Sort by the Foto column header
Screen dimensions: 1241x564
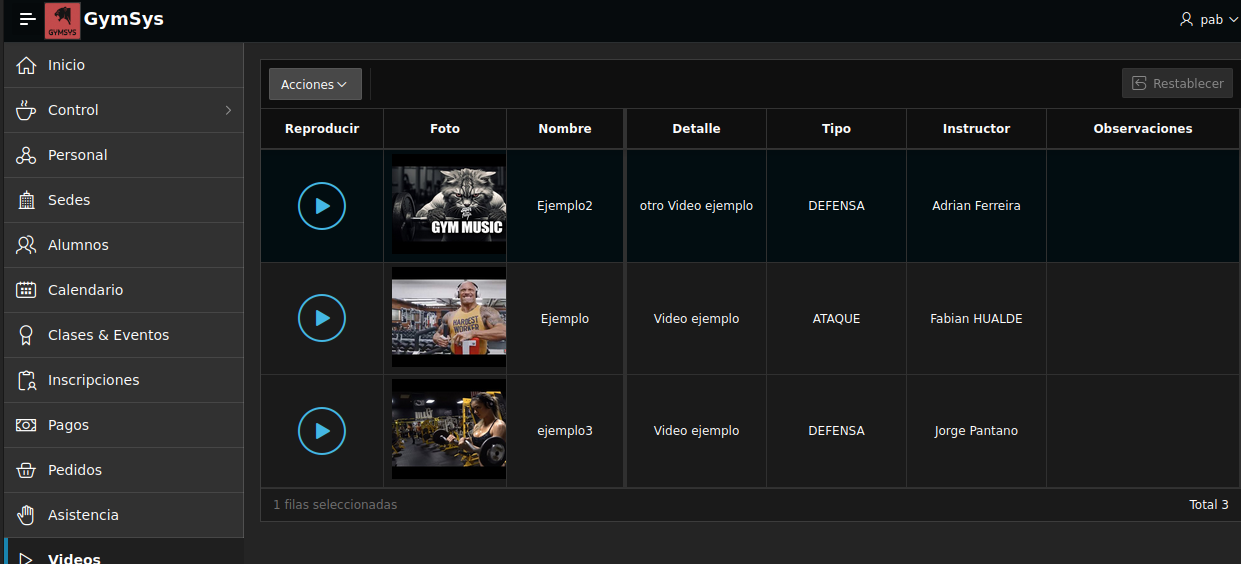coord(445,128)
